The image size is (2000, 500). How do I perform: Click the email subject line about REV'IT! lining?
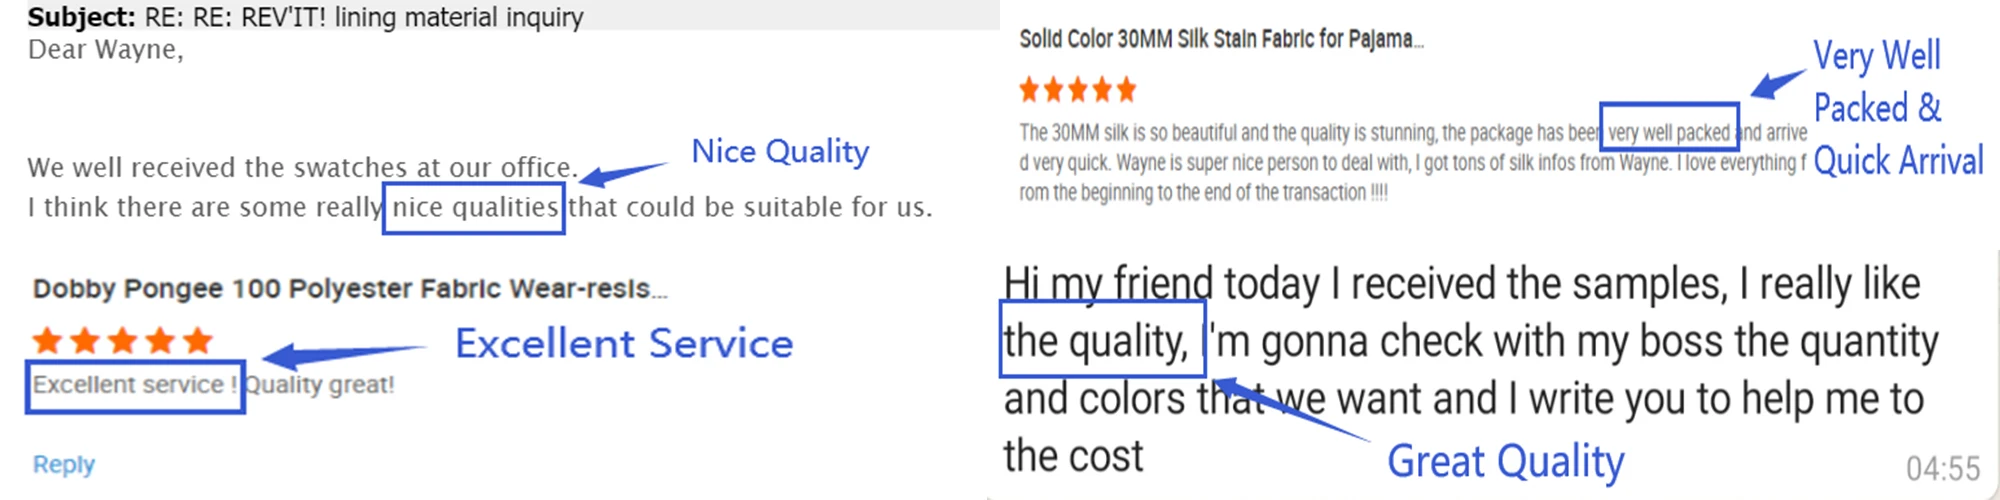point(305,17)
